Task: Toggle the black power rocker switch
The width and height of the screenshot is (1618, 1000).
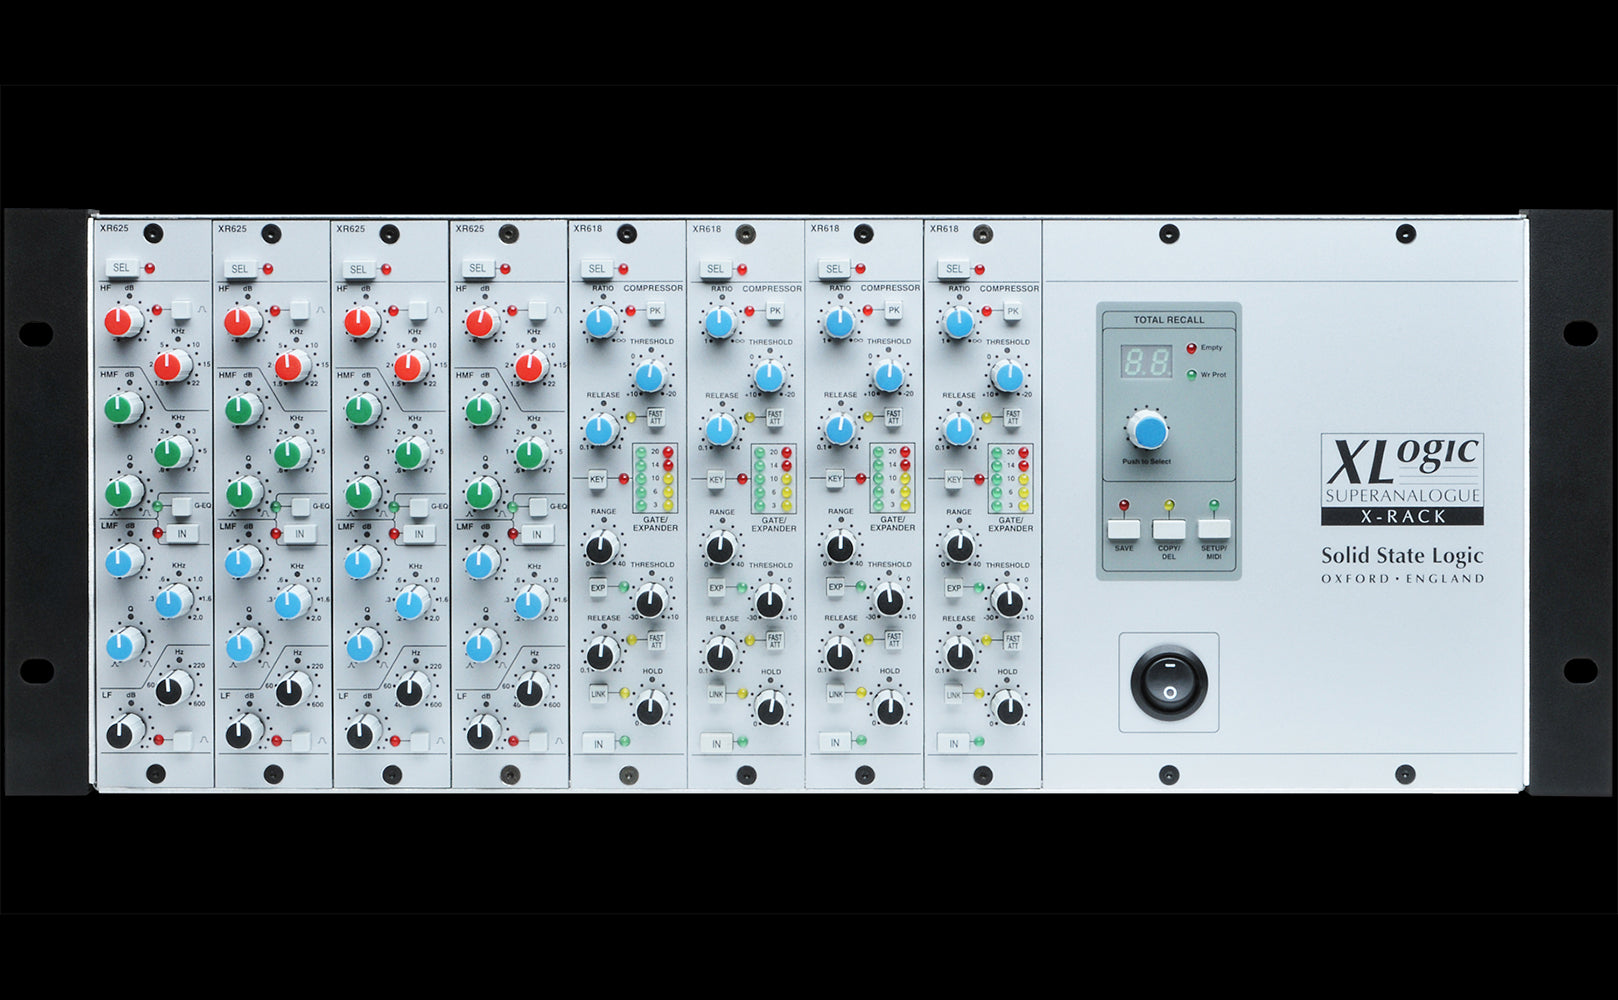Action: click(x=1168, y=683)
